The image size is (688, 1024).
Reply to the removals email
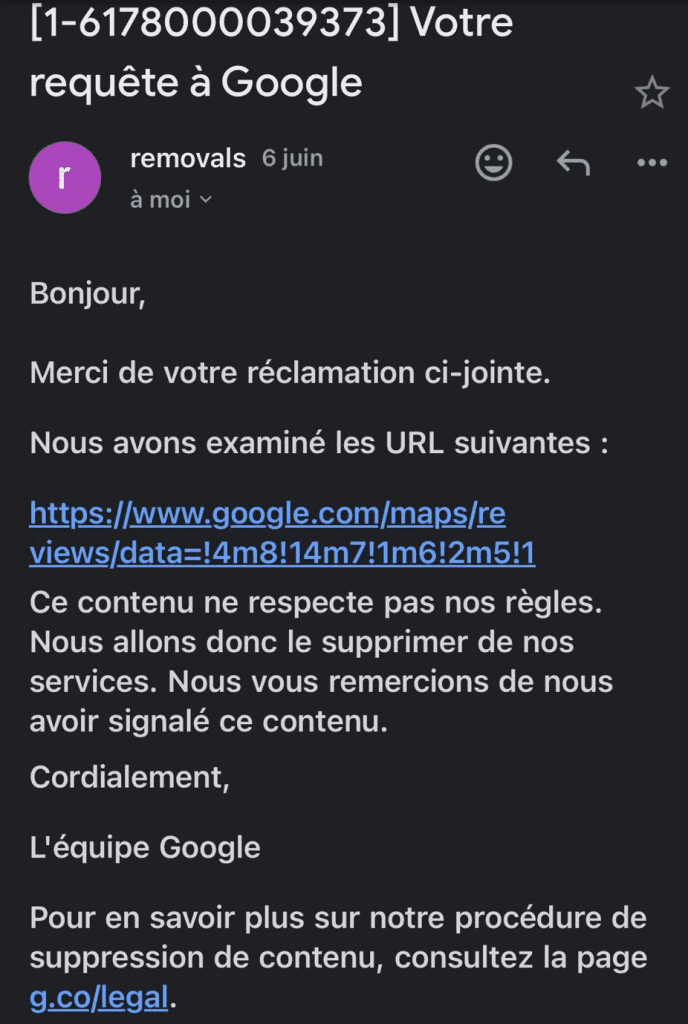[x=573, y=163]
